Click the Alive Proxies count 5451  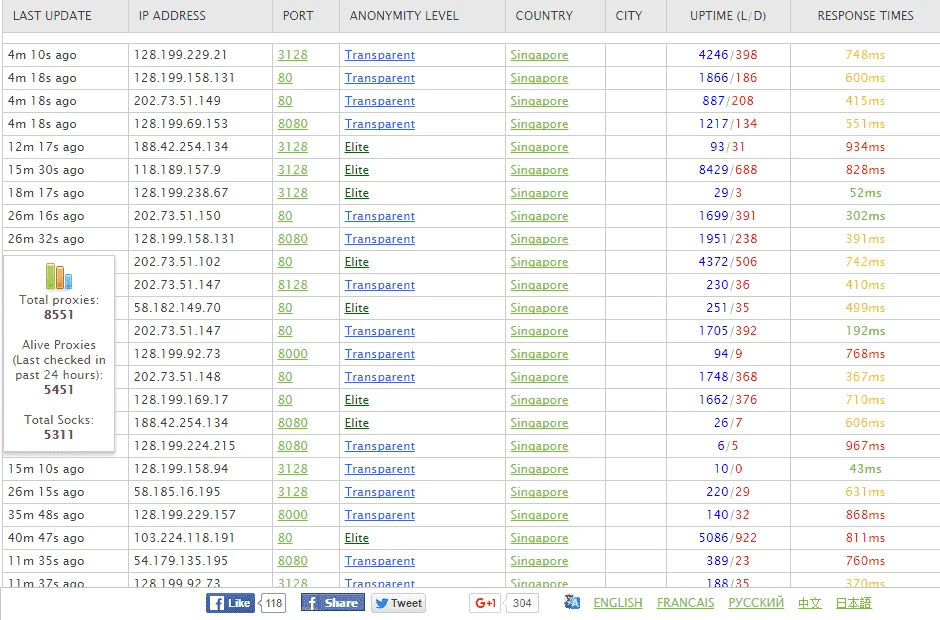click(59, 390)
